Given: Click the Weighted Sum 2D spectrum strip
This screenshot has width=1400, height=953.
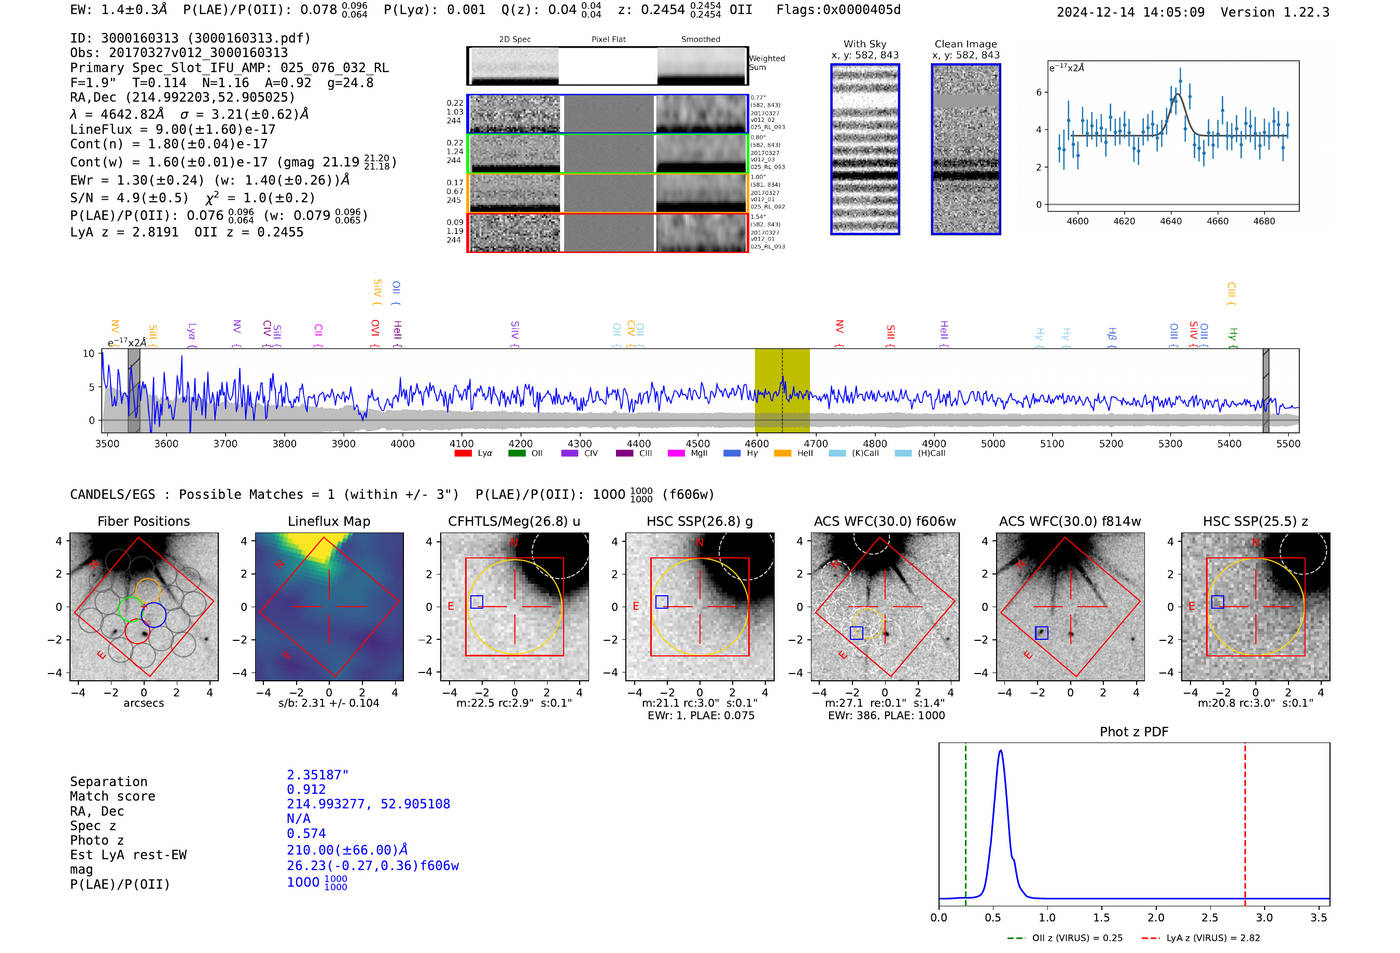Looking at the screenshot, I should click(608, 66).
